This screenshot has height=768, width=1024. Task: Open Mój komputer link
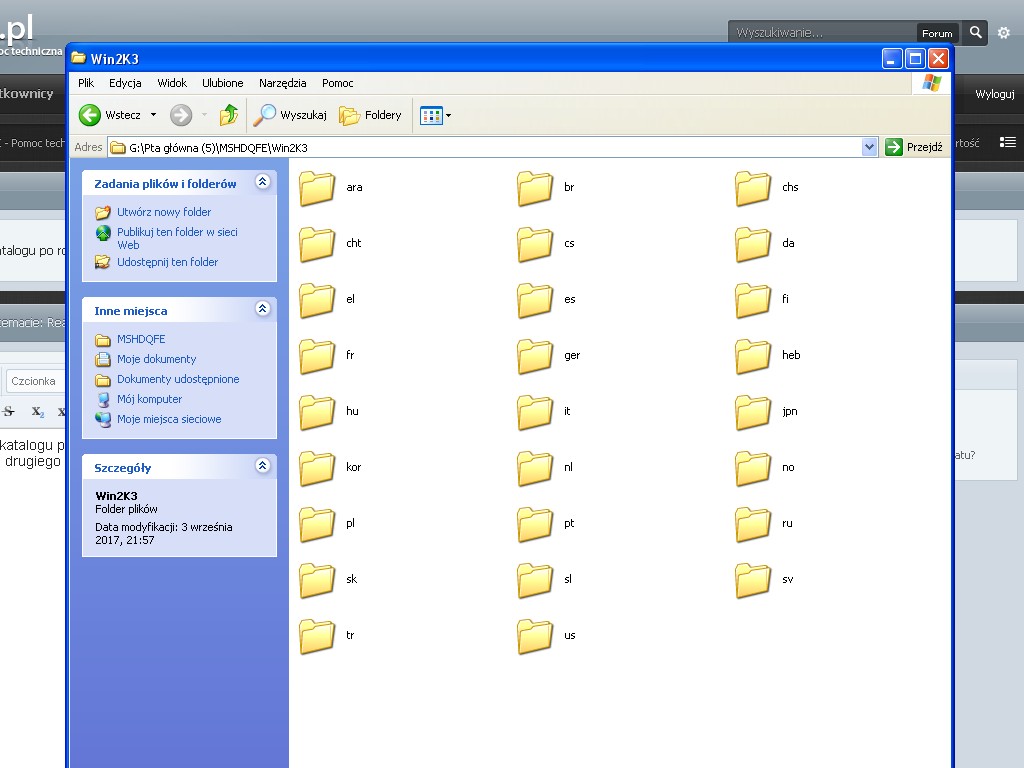click(x=150, y=399)
